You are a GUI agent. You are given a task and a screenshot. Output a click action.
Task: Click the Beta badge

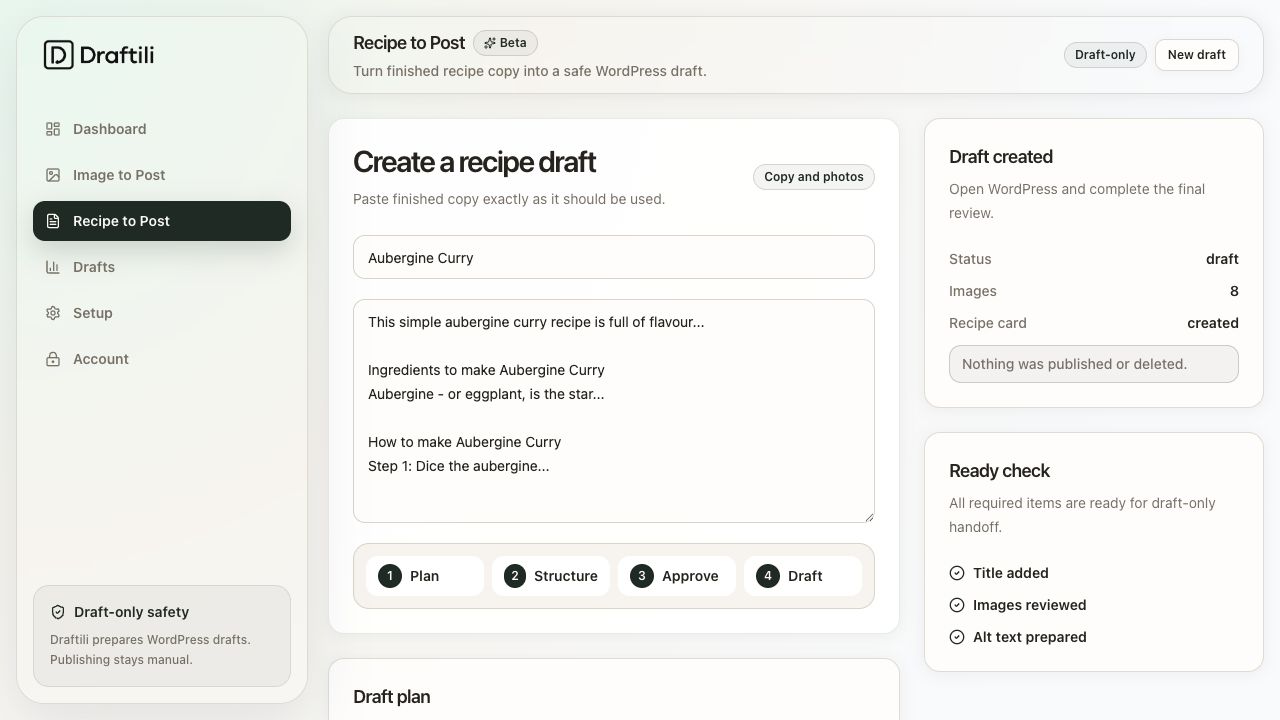pyautogui.click(x=506, y=43)
